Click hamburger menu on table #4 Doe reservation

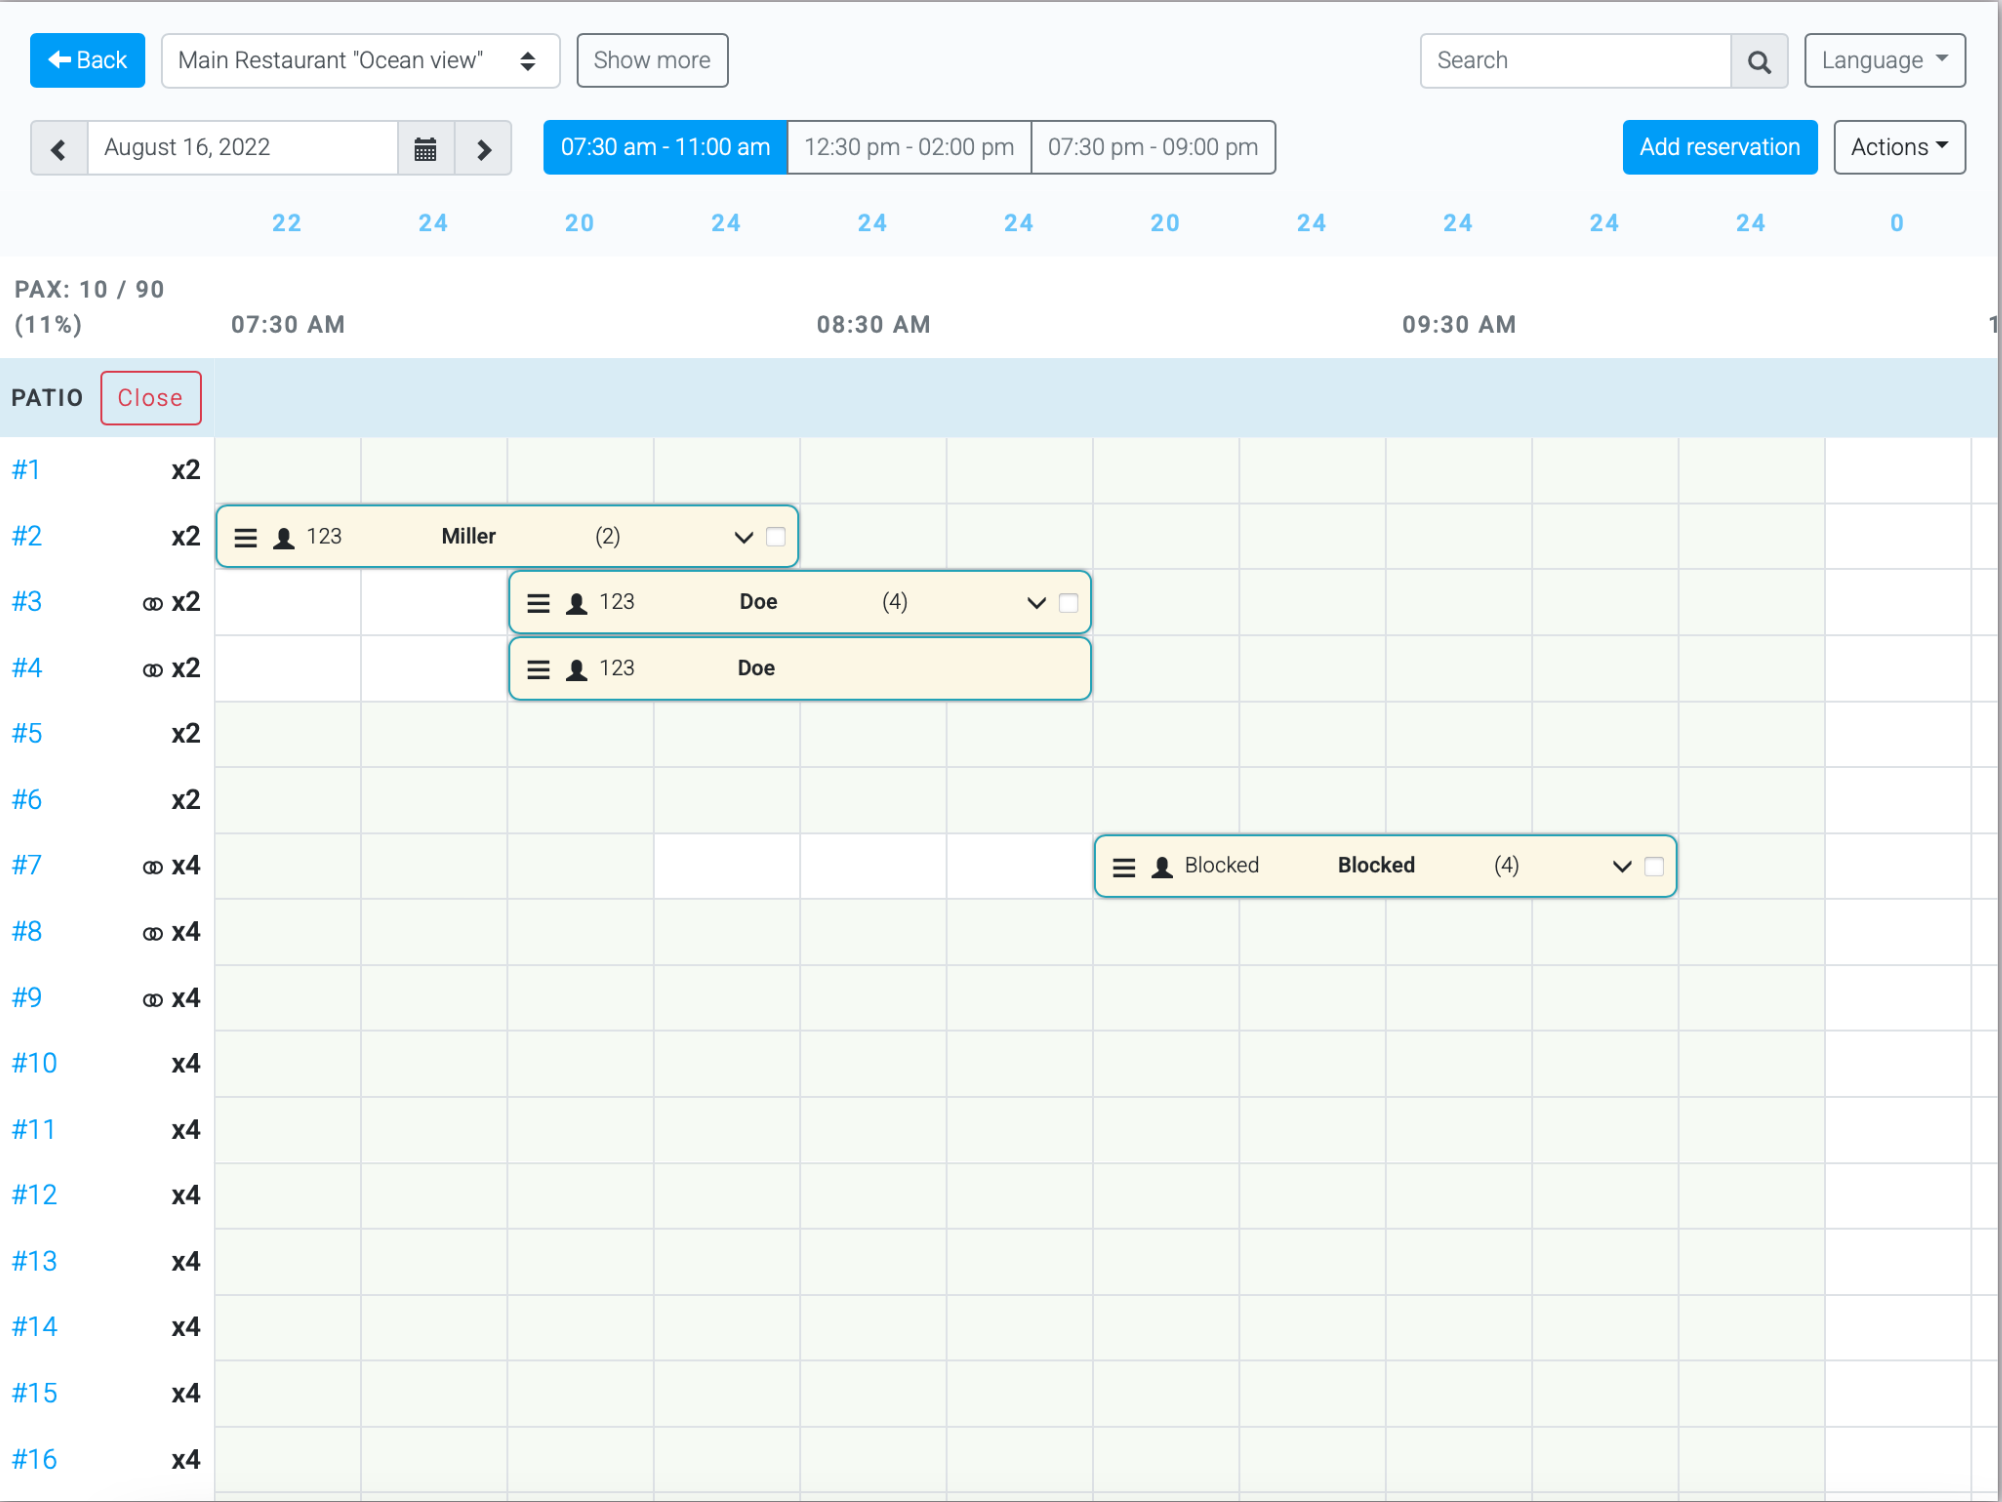[x=538, y=669]
